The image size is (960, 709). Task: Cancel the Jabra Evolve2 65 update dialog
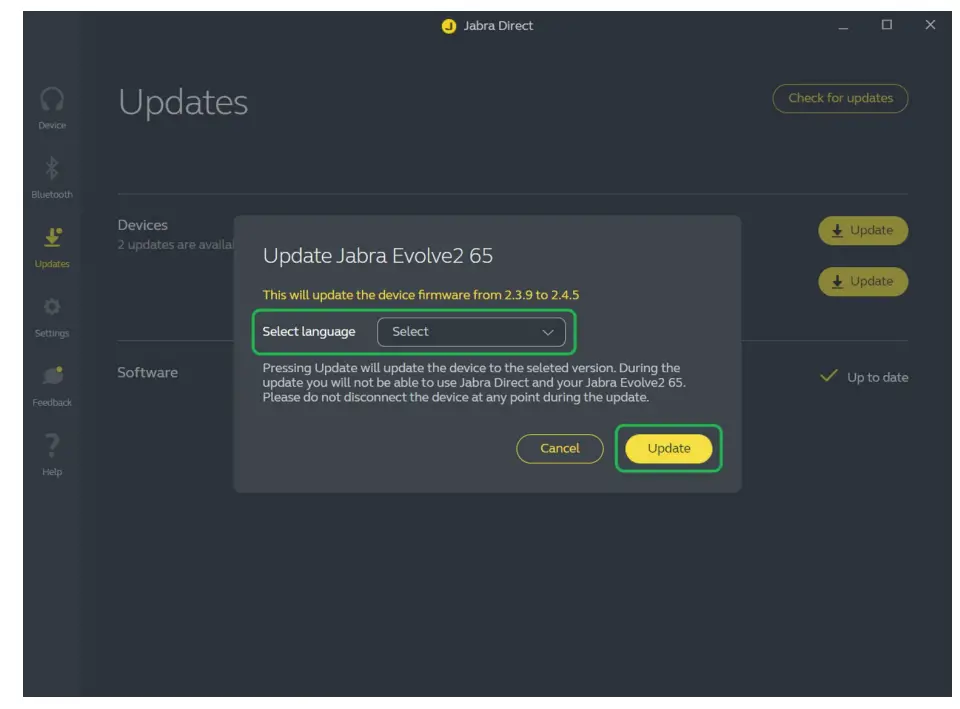559,448
